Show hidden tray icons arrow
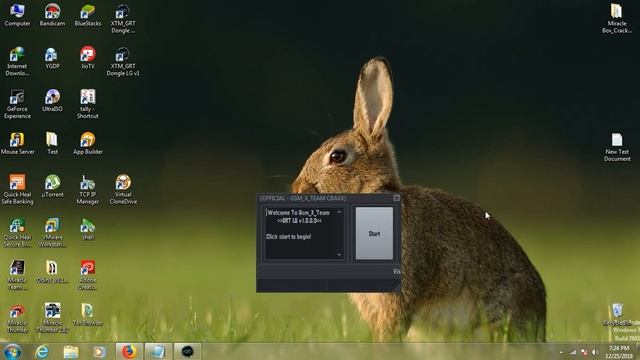This screenshot has height=360, width=640. (561, 352)
